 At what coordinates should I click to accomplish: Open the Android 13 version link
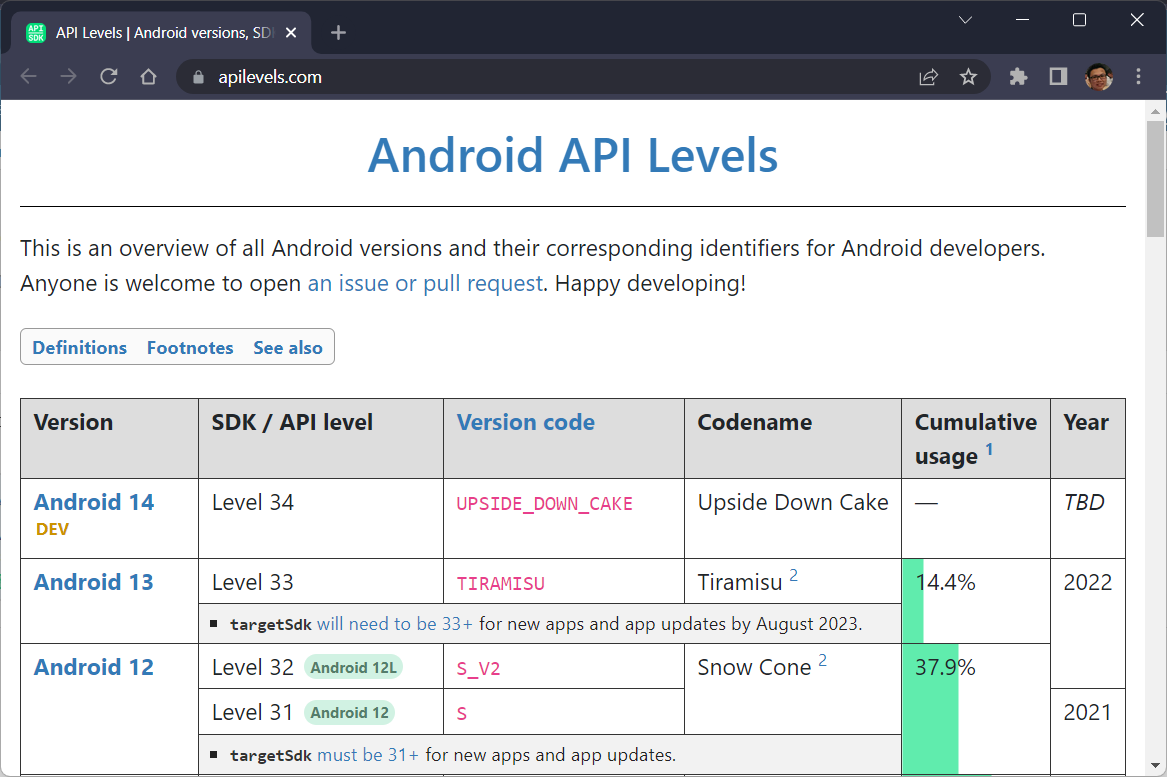[94, 582]
